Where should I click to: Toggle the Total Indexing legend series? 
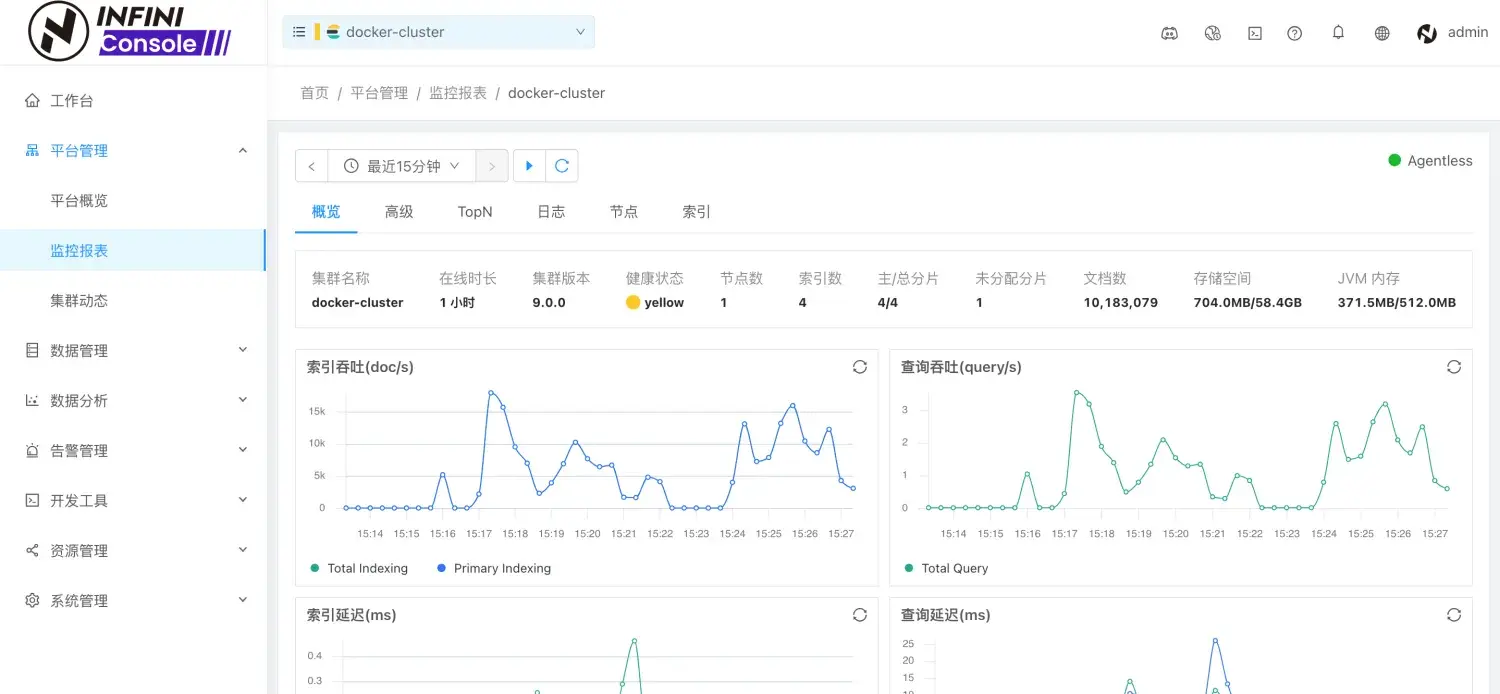359,568
